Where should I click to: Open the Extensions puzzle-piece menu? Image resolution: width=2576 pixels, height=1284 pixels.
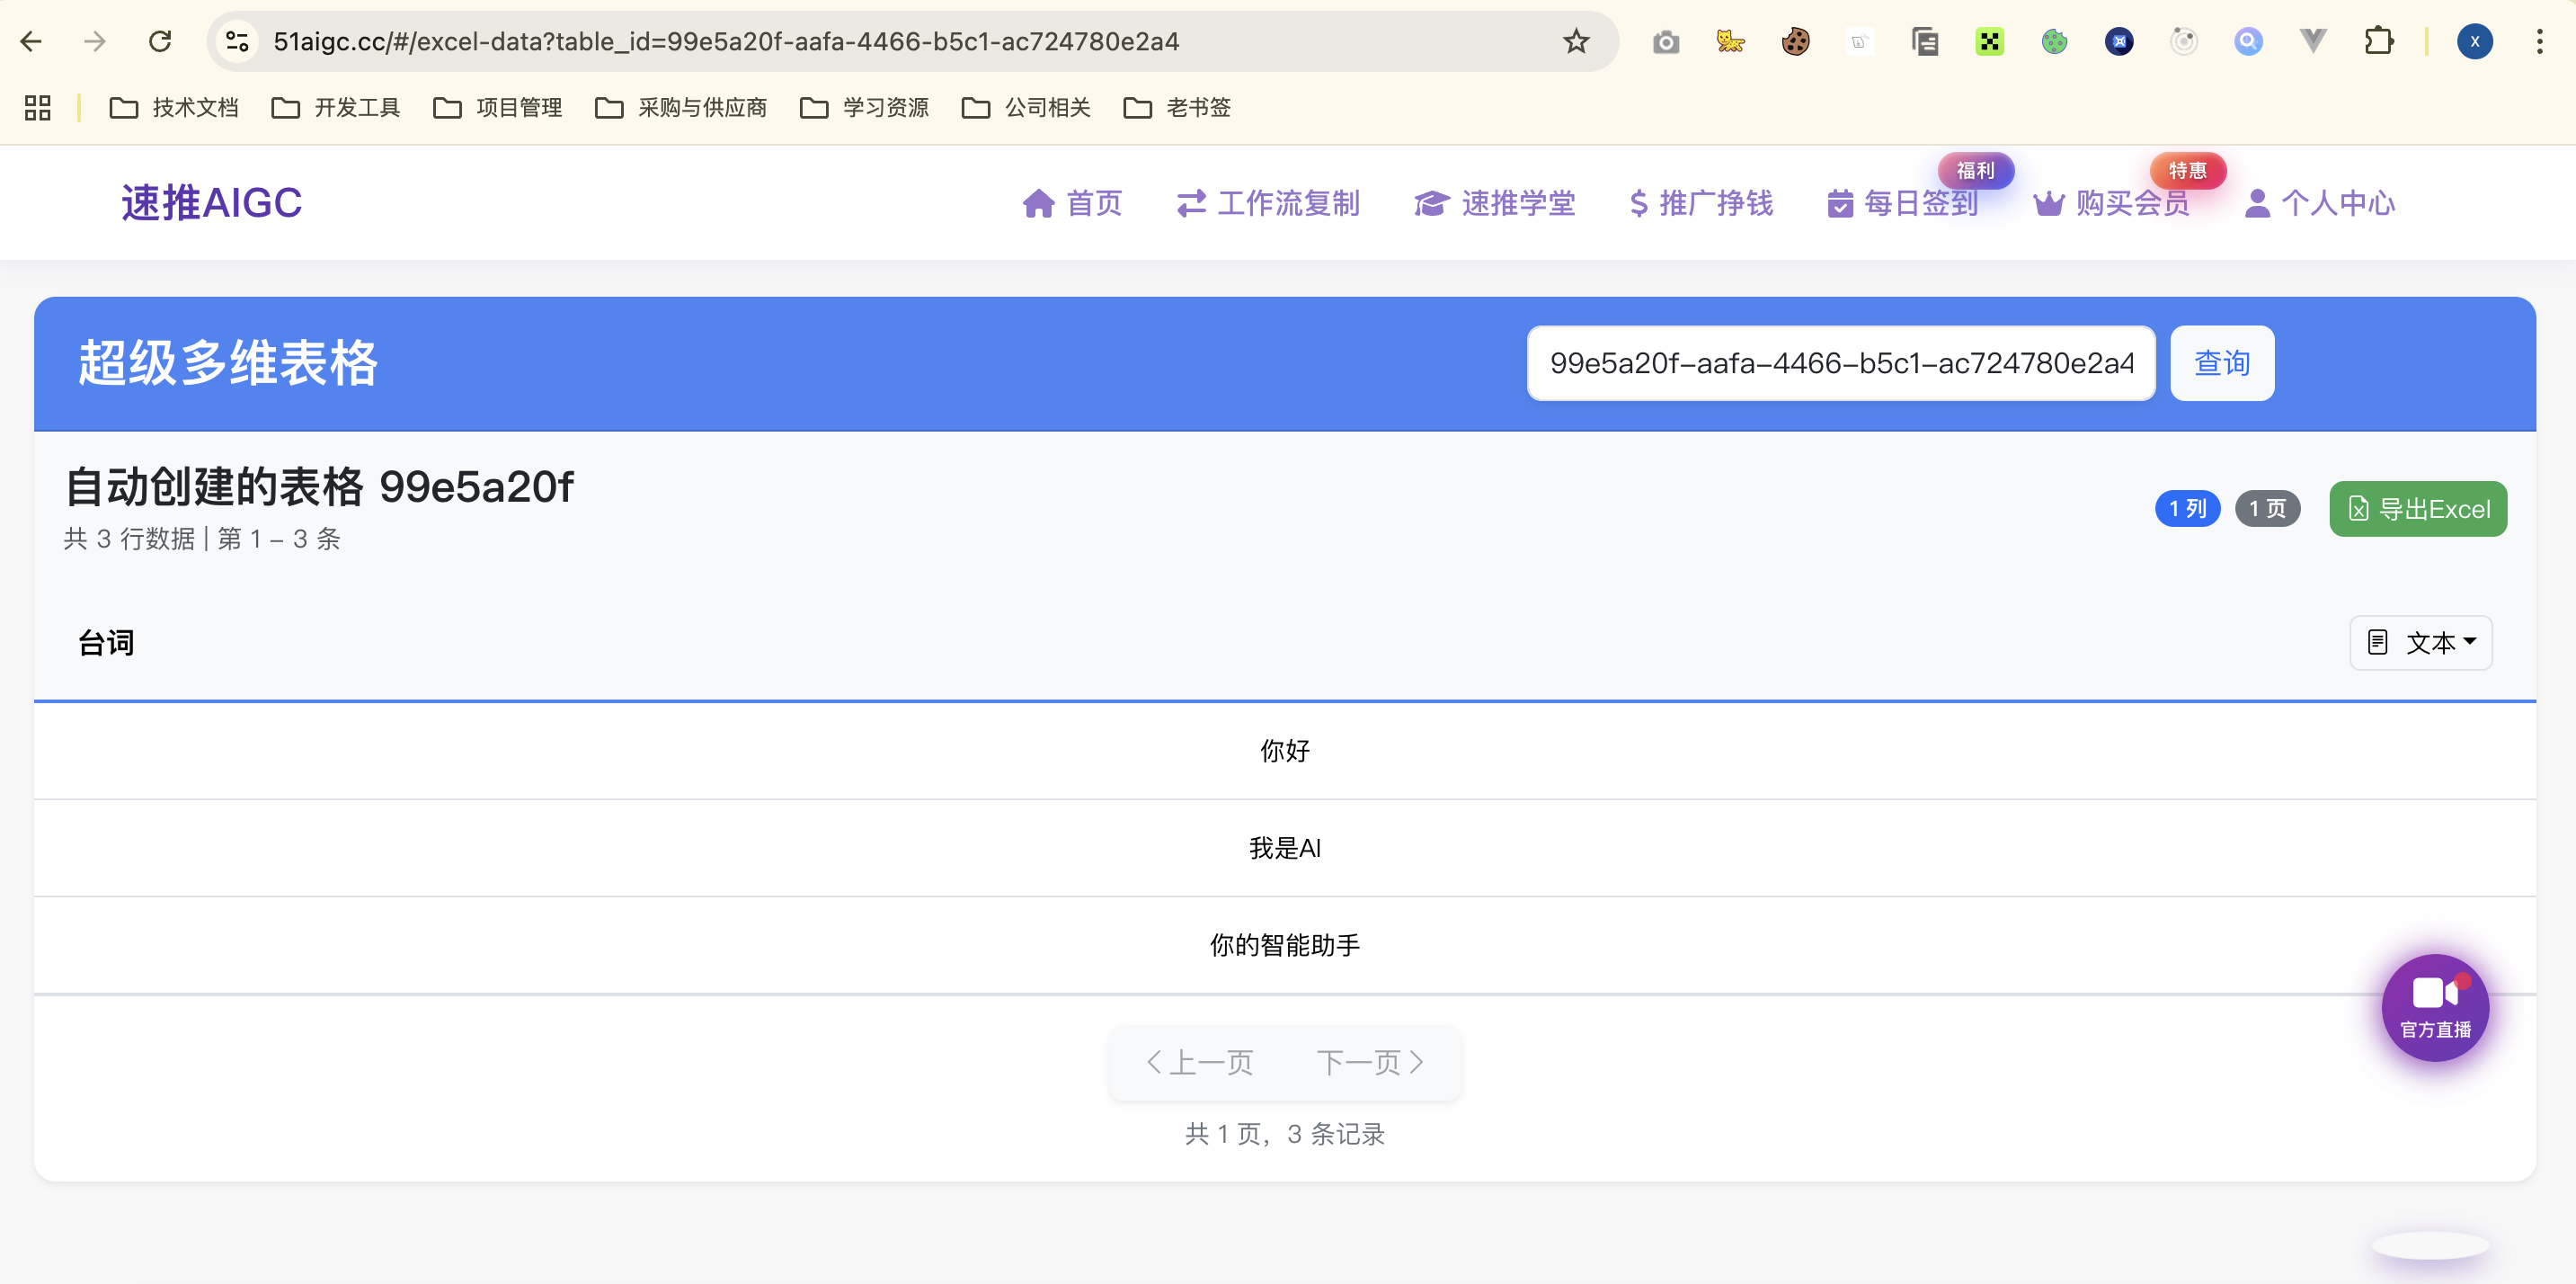pos(2378,41)
